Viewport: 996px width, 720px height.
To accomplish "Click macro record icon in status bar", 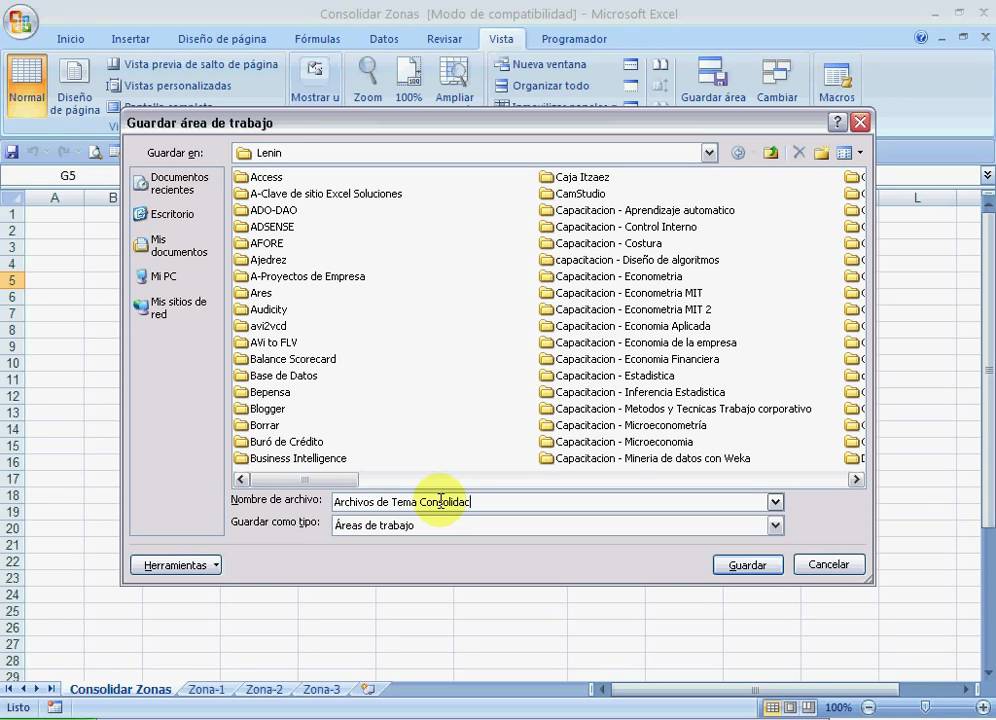I will (55, 707).
